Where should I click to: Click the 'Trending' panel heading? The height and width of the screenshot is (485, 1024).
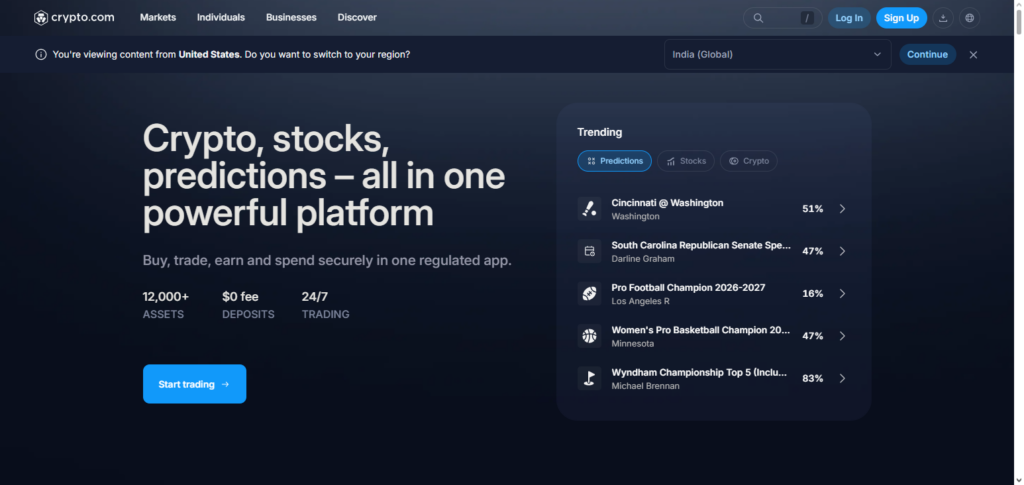[x=600, y=133]
